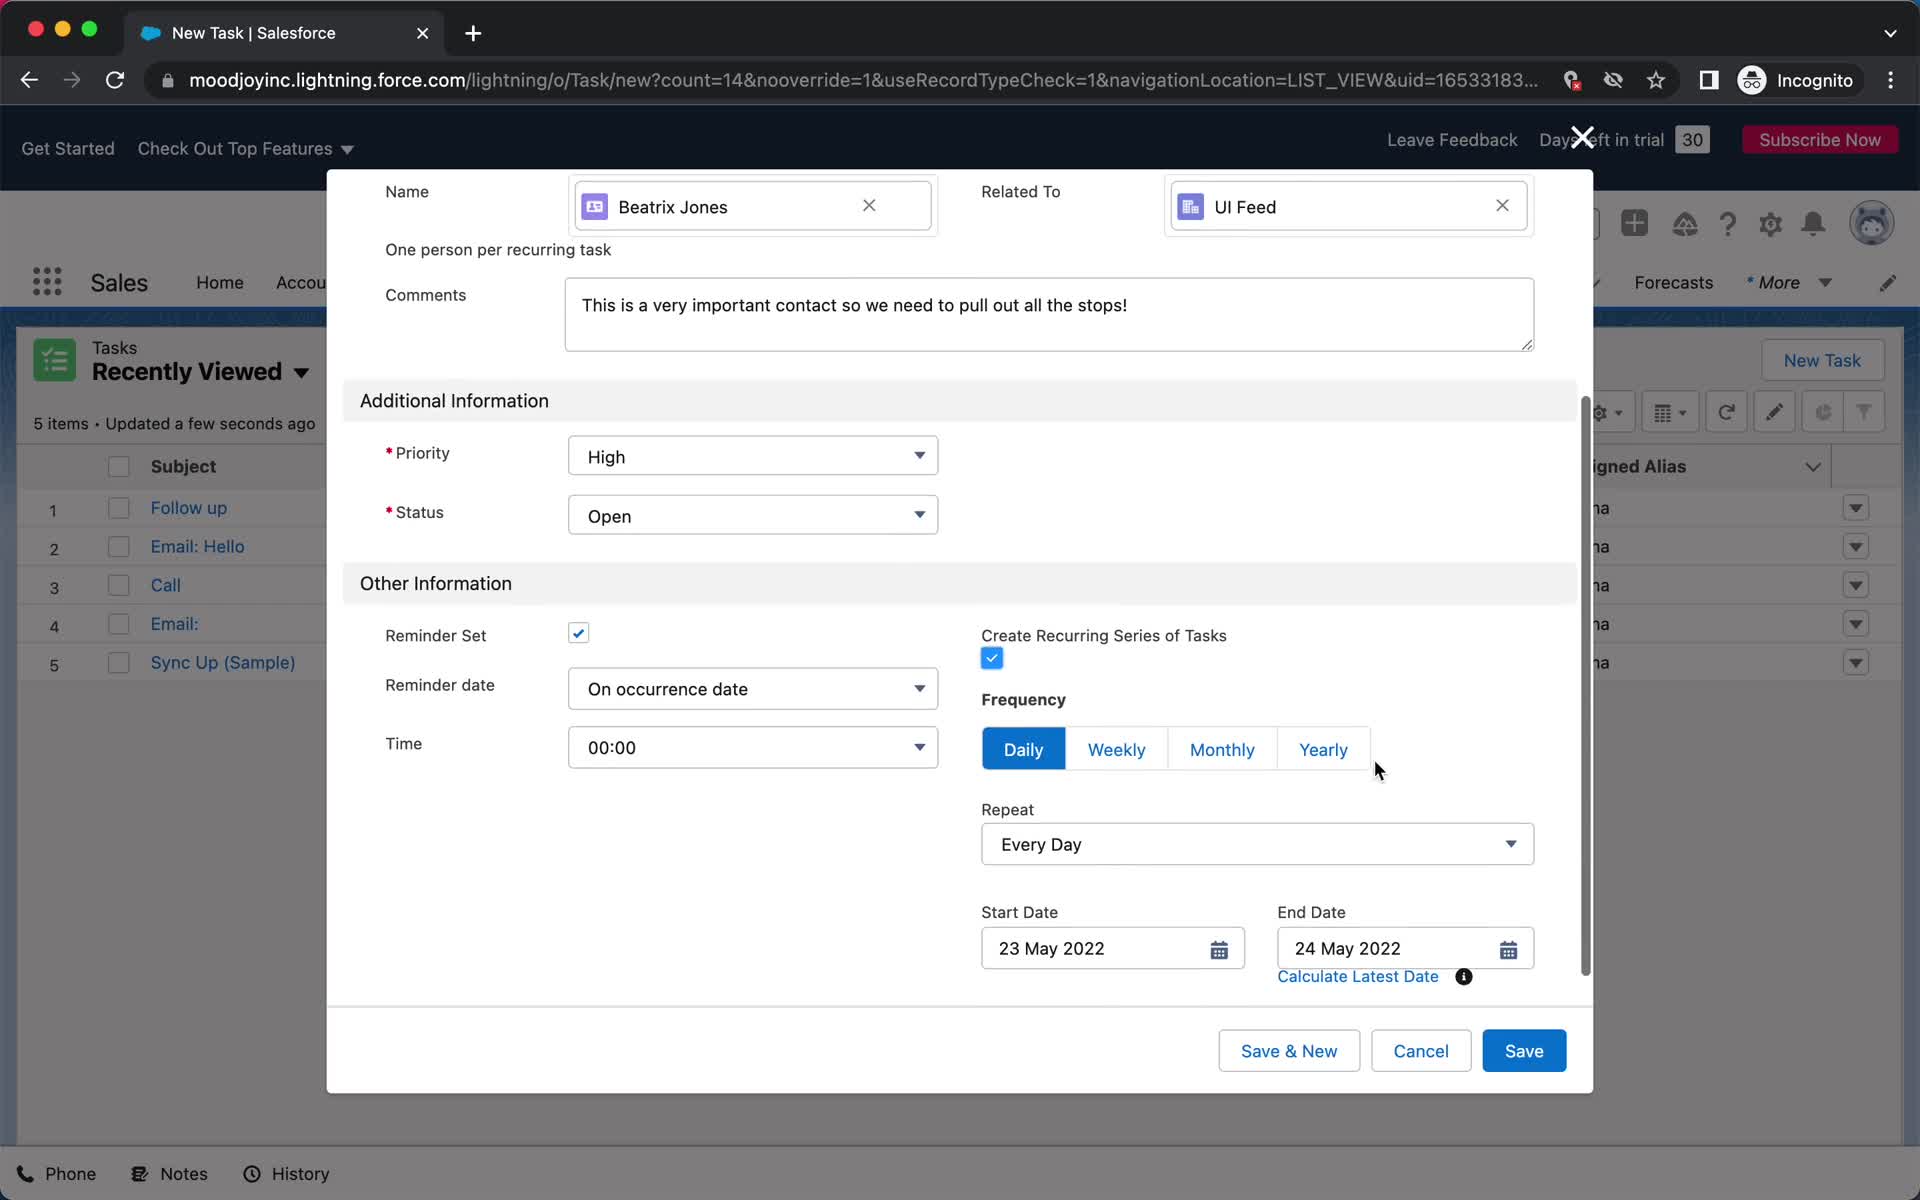Uncheck the Reminder Set checkbox
Screen dimensions: 1920x1200
pyautogui.click(x=578, y=633)
